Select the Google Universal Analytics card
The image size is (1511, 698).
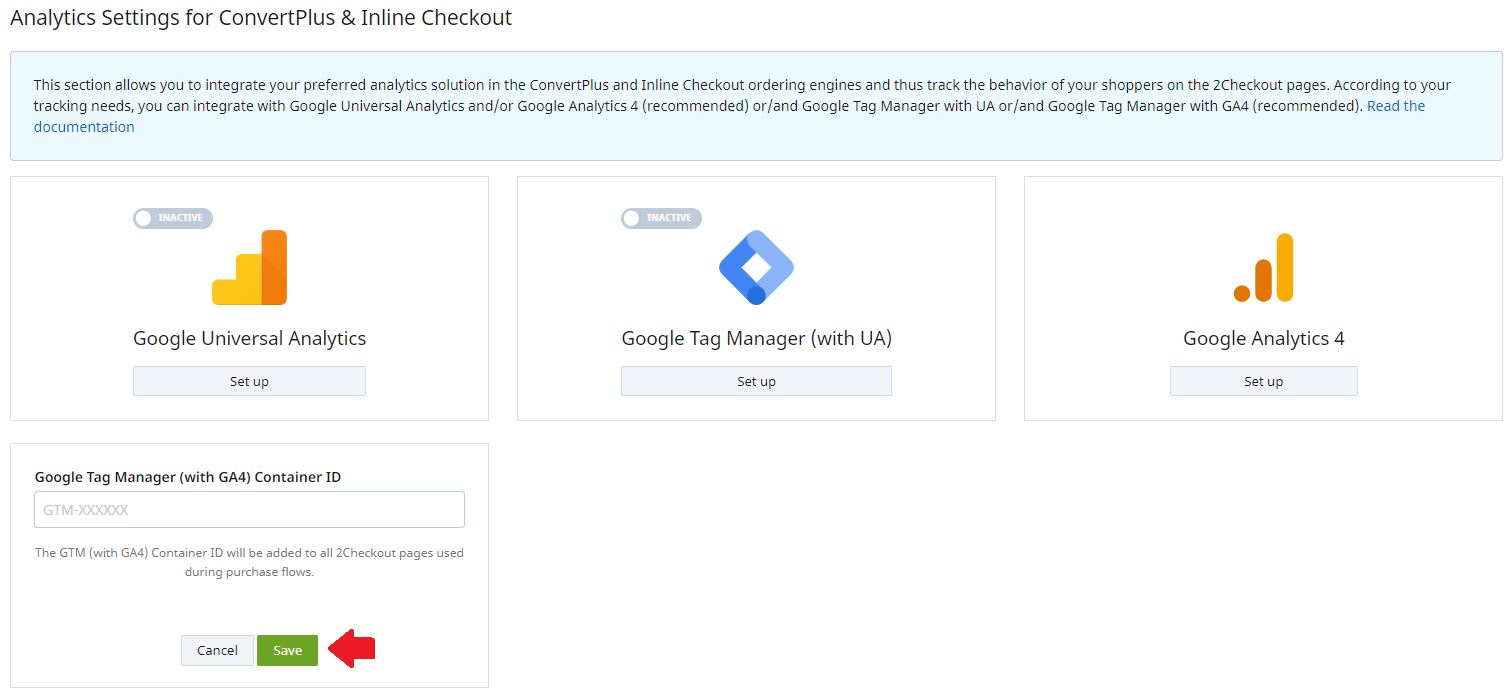[x=249, y=297]
